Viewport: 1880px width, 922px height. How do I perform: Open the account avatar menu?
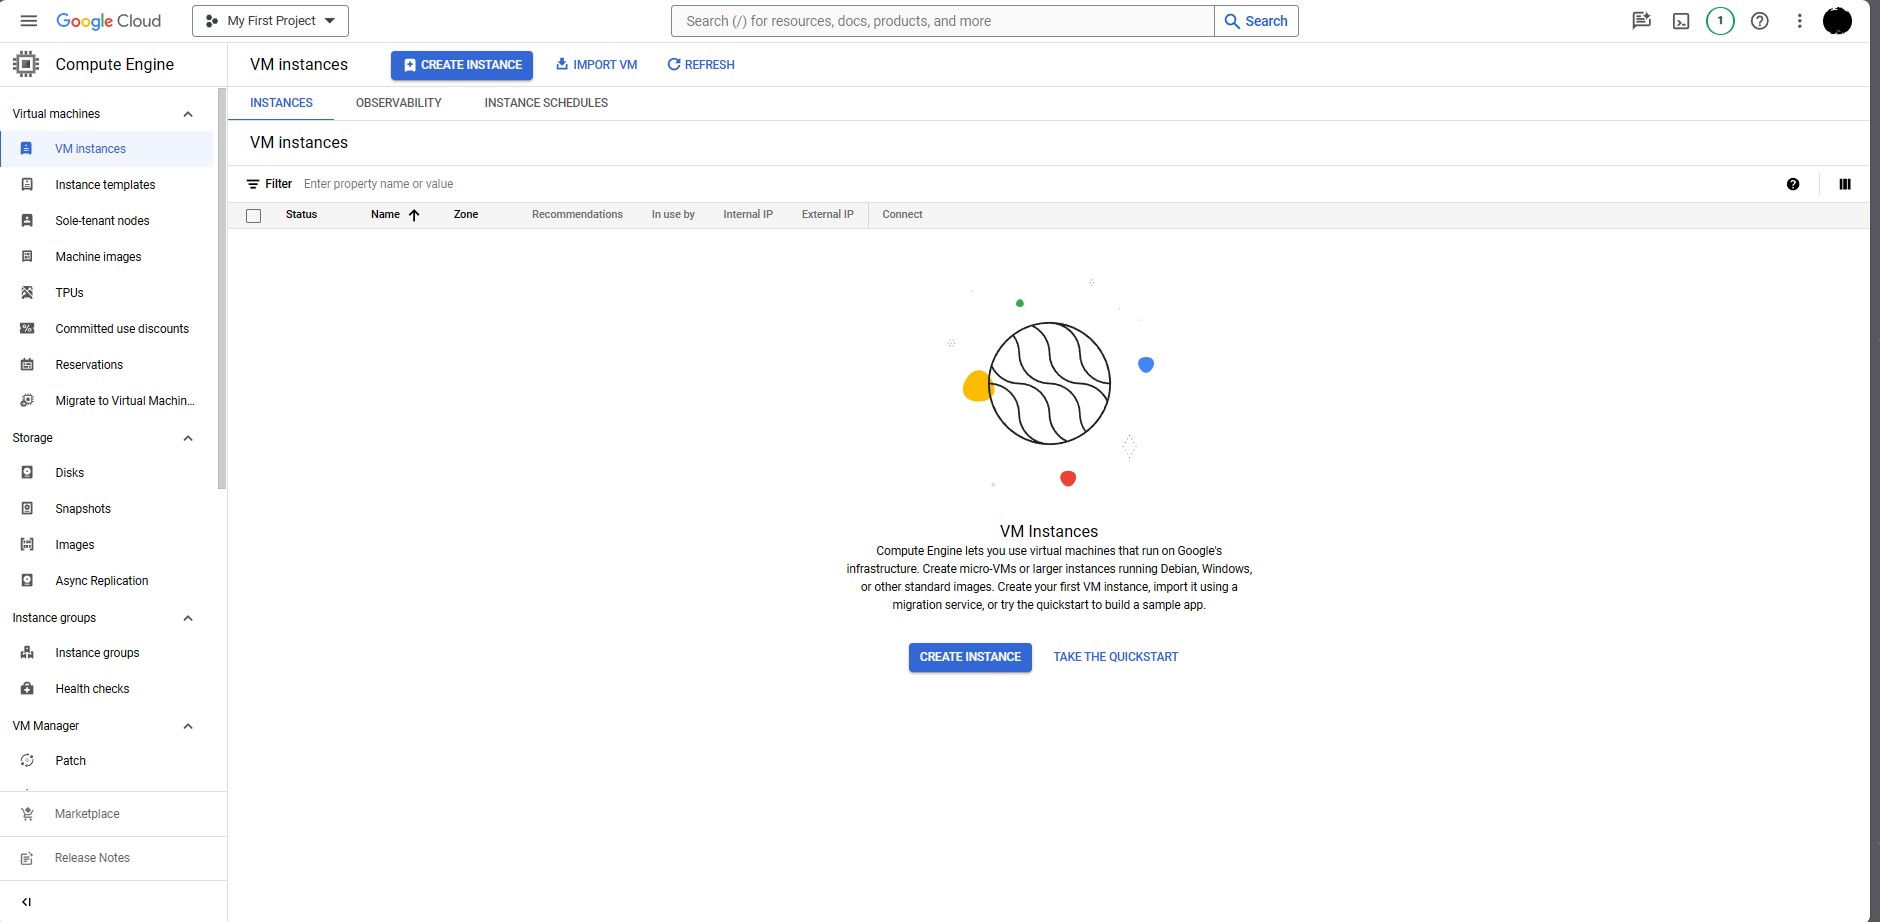1837,21
